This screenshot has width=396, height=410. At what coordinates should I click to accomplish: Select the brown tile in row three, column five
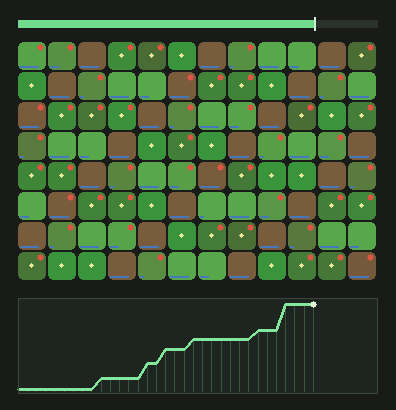pos(152,116)
